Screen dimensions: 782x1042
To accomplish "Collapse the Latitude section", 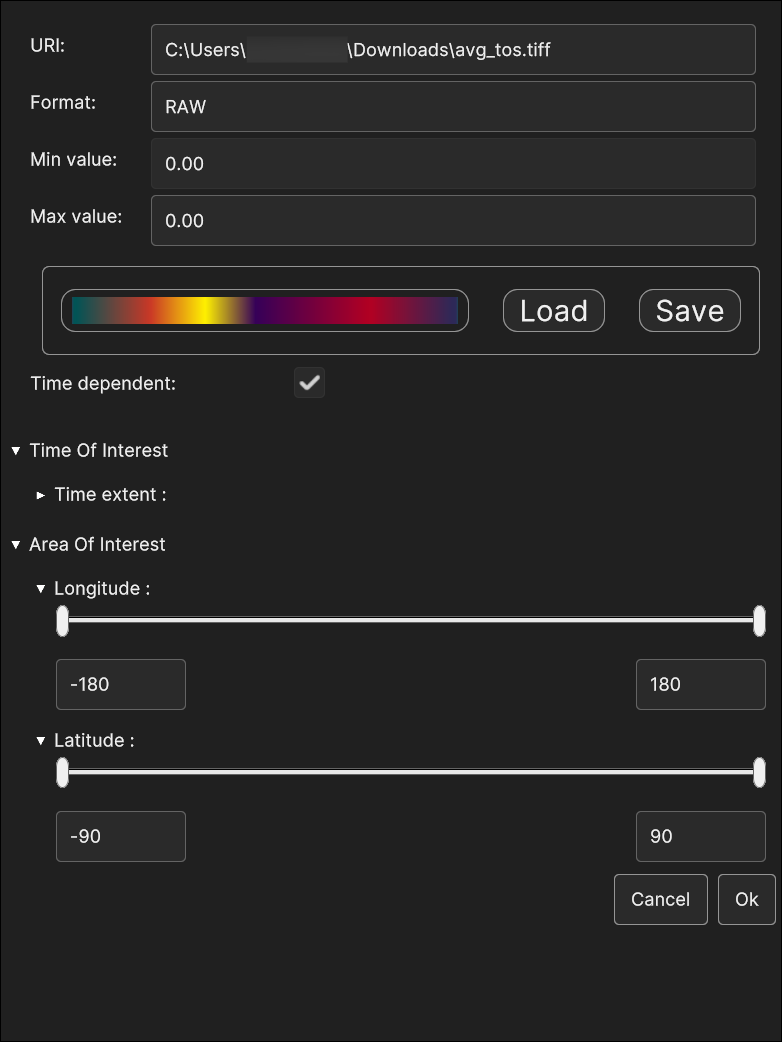I will [x=41, y=741].
